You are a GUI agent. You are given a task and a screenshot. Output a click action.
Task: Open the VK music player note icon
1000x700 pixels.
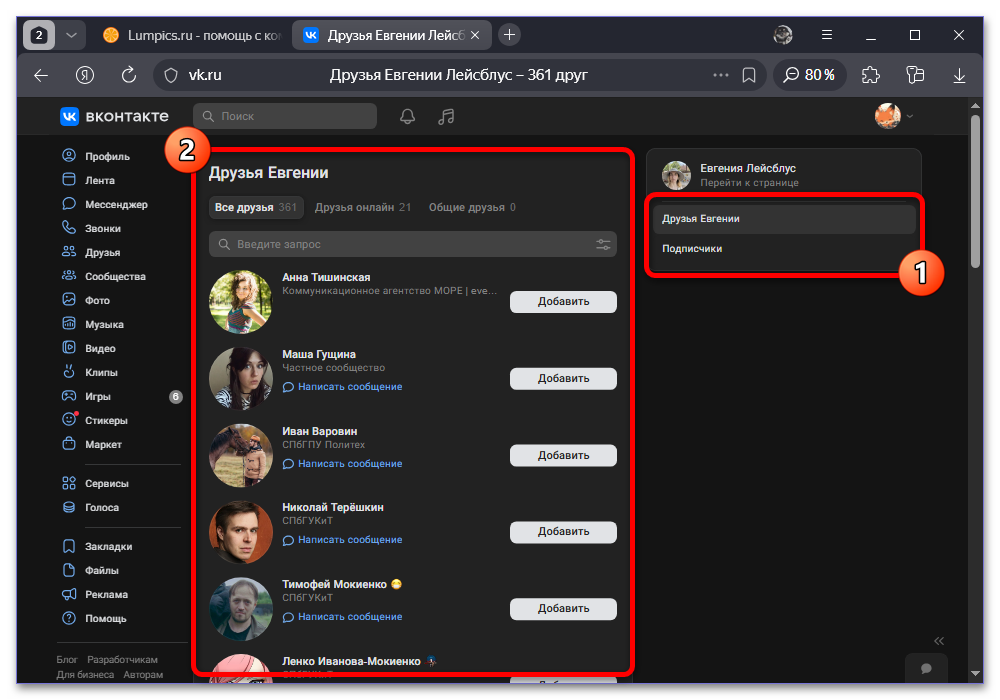click(x=446, y=117)
